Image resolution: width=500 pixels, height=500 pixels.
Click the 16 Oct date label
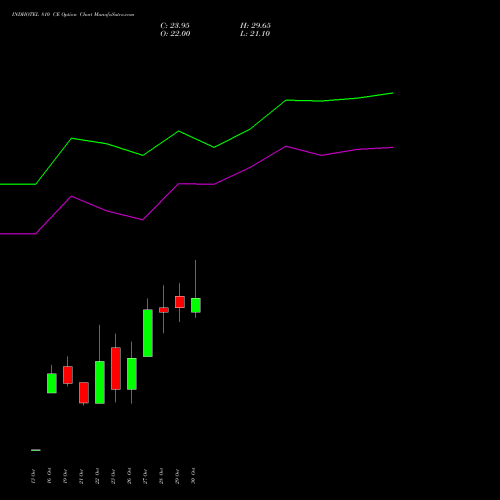click(49, 476)
